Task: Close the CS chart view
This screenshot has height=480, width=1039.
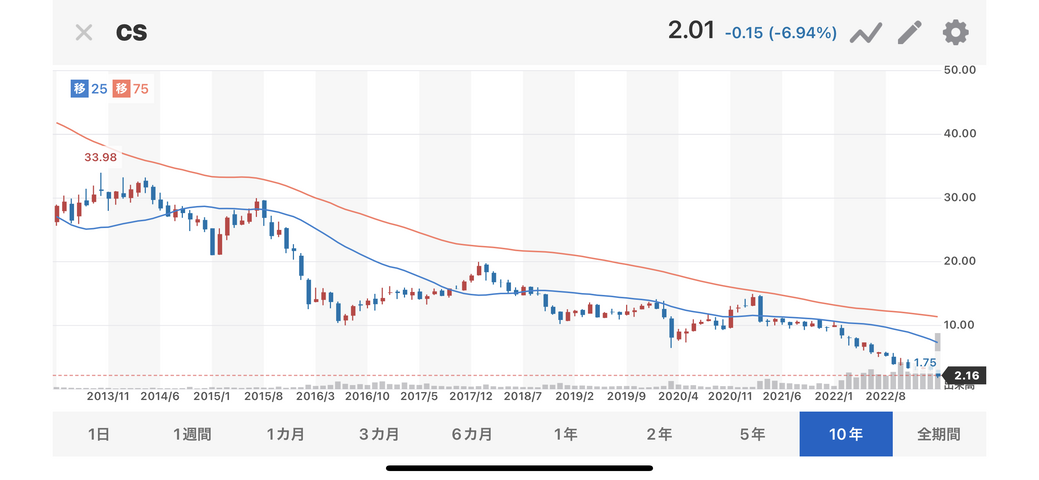Action: (83, 32)
